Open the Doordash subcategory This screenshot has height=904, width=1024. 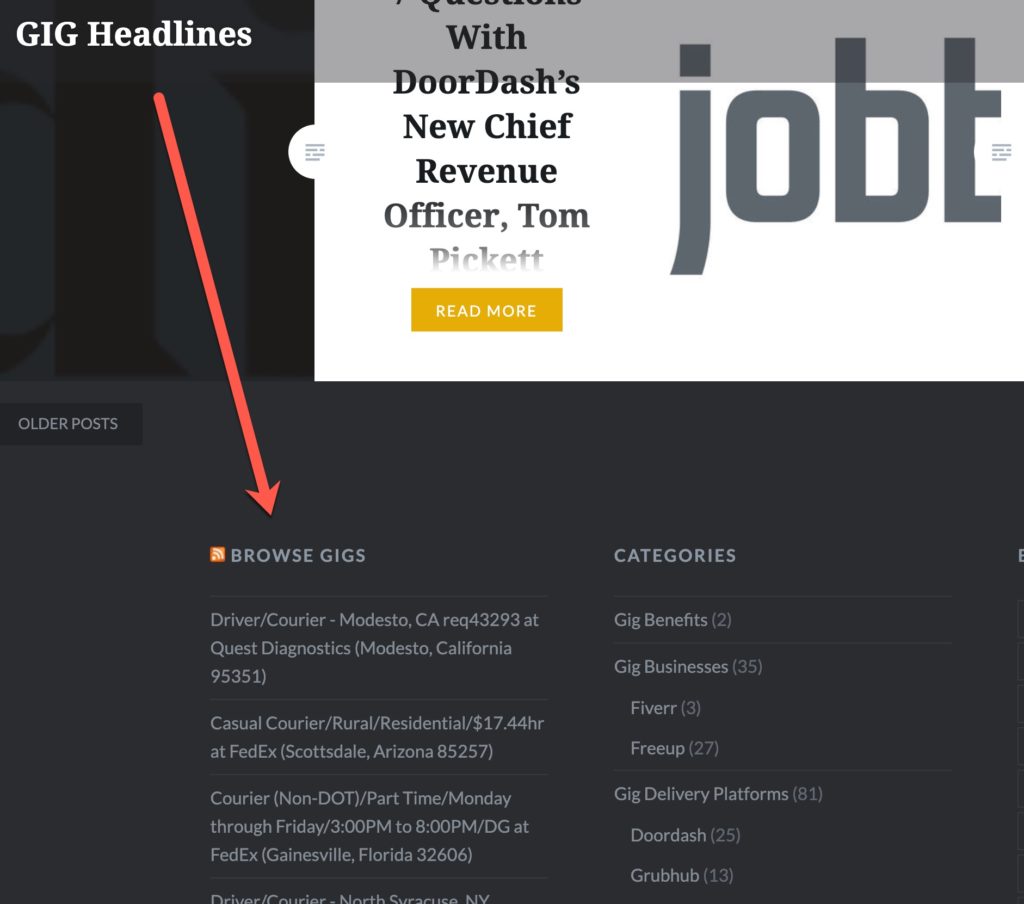coord(668,835)
